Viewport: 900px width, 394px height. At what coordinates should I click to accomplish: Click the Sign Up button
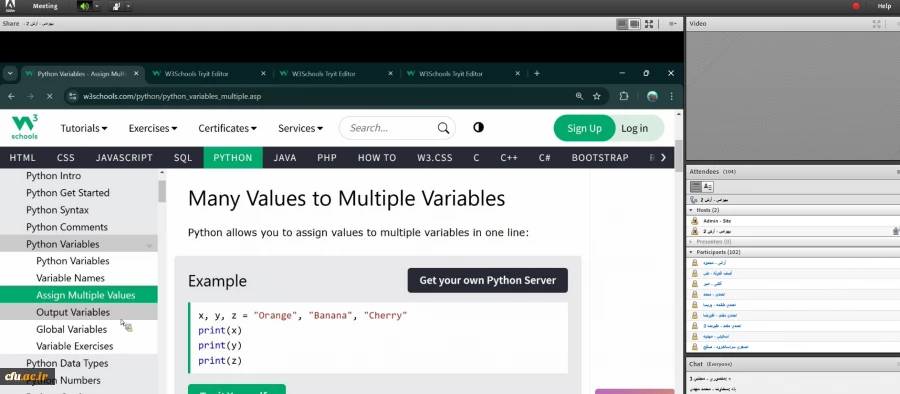(584, 128)
